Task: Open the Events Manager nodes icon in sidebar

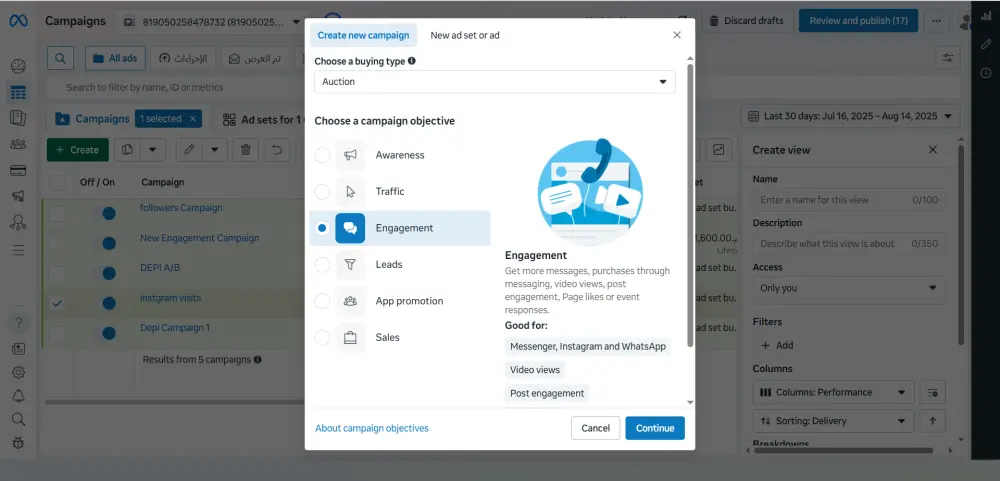Action: coord(18,223)
